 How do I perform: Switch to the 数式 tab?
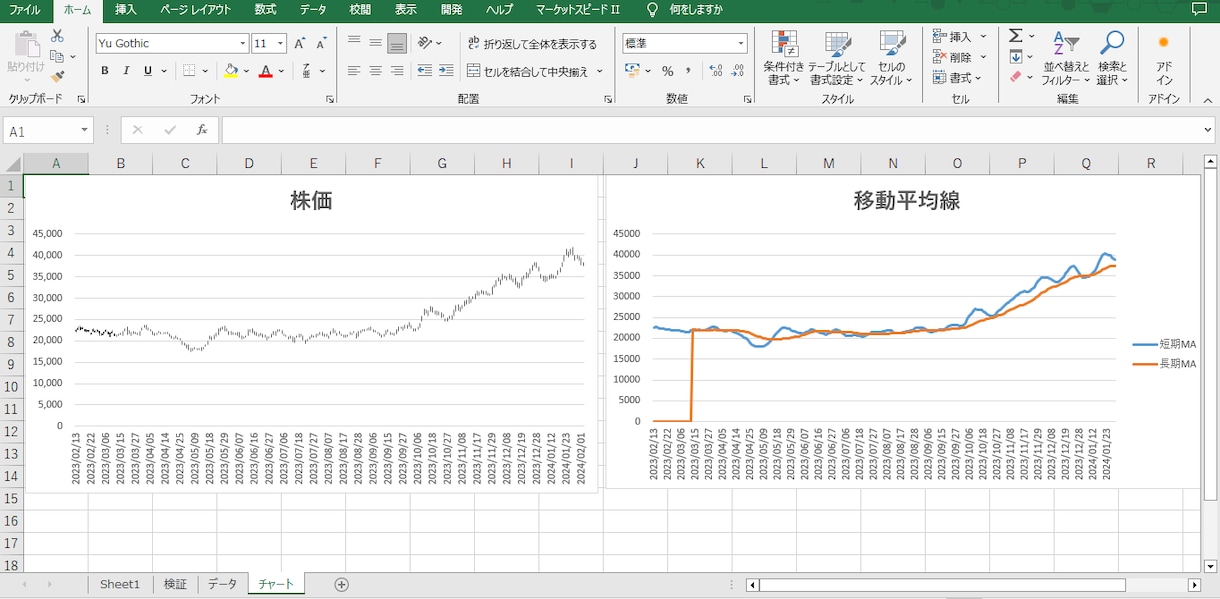coord(265,10)
